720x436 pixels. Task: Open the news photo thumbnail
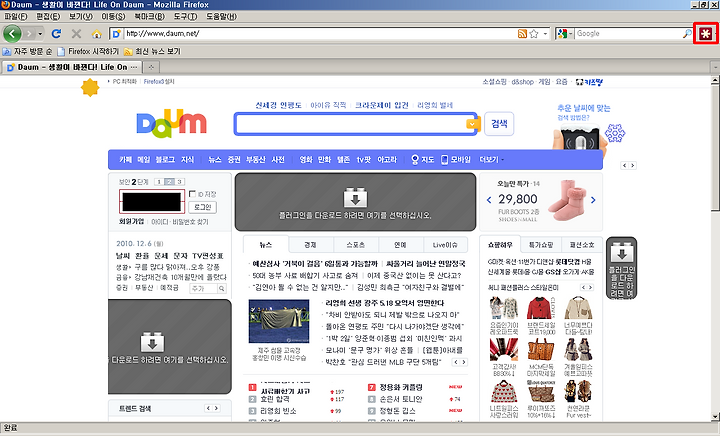coord(279,321)
